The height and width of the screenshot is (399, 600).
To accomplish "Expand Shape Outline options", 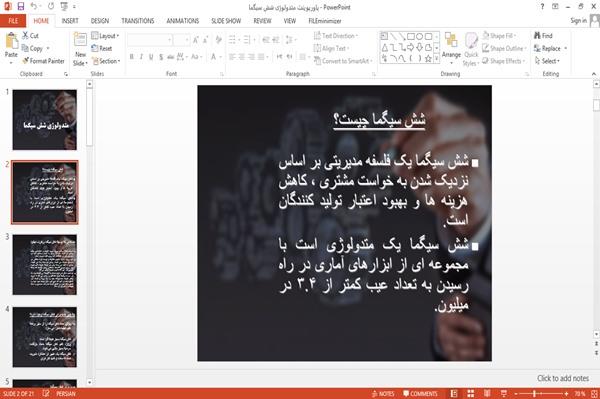I will (504, 48).
